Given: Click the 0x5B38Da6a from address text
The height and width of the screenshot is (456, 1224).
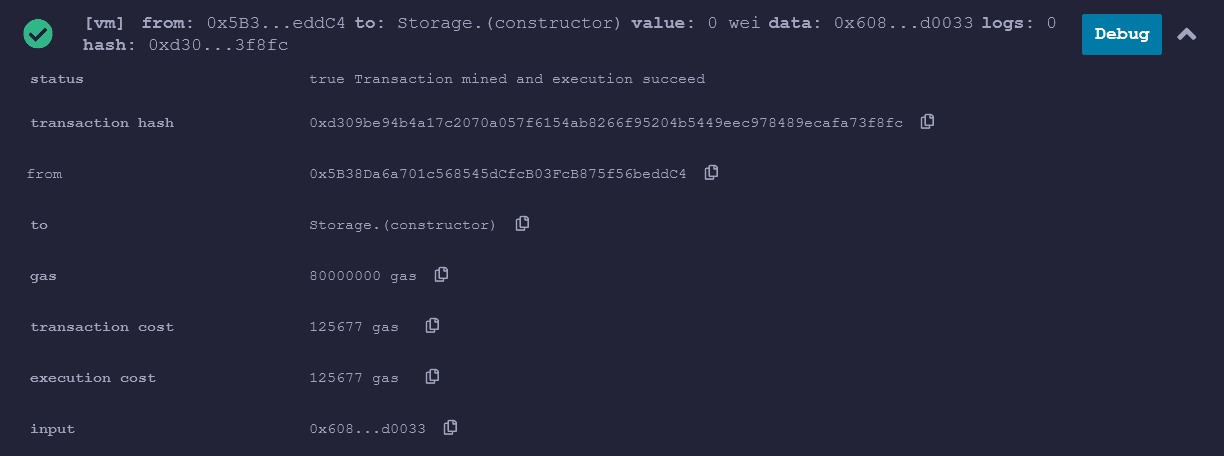Looking at the screenshot, I should tap(498, 174).
